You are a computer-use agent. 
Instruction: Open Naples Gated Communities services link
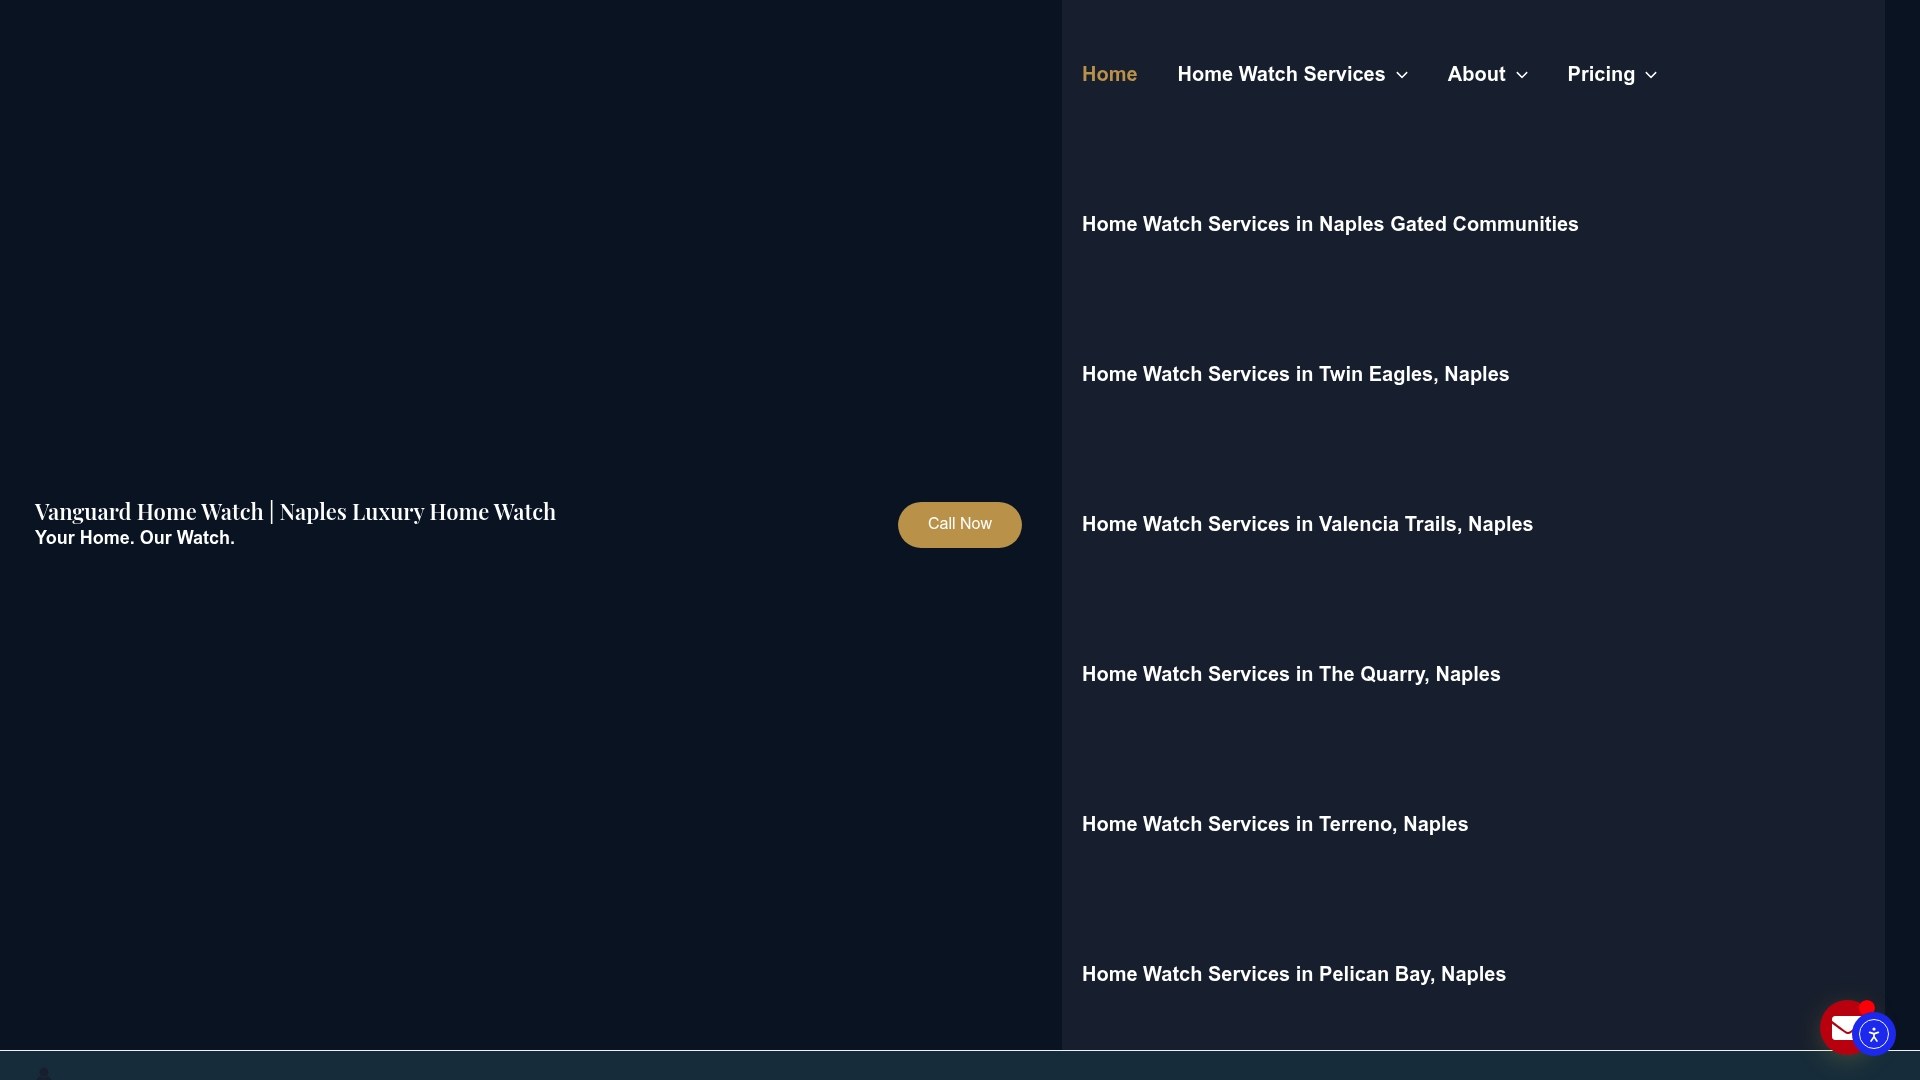pos(1330,225)
